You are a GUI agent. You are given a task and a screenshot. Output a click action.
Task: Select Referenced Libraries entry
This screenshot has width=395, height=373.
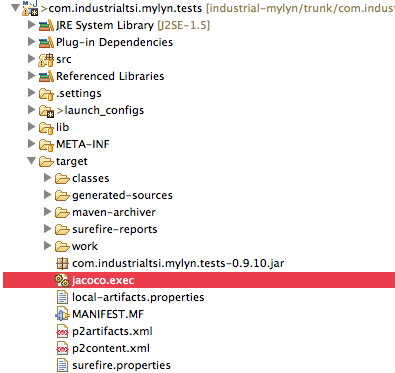tap(110, 76)
